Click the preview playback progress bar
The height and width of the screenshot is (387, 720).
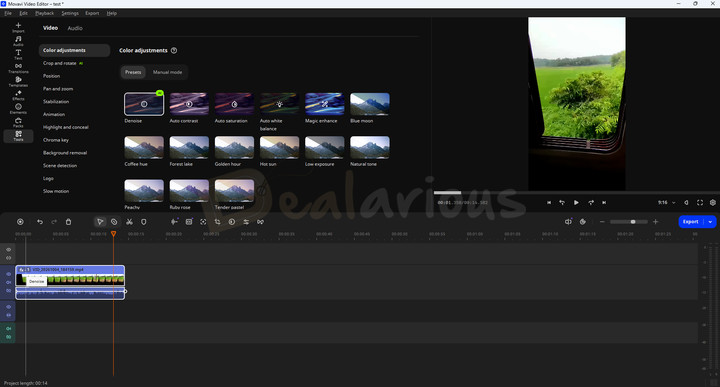click(576, 193)
